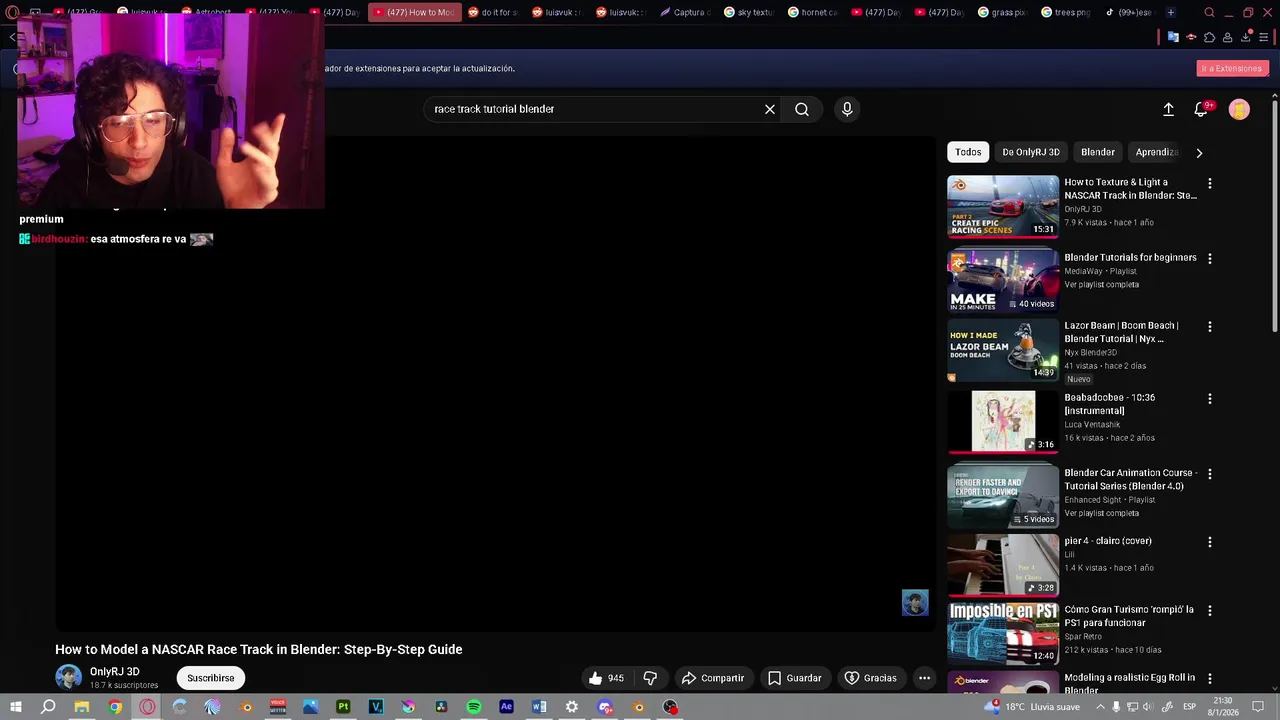Switch to the 'sky textu' browser tab
Screen dimensions: 1280x720
tap(749, 12)
